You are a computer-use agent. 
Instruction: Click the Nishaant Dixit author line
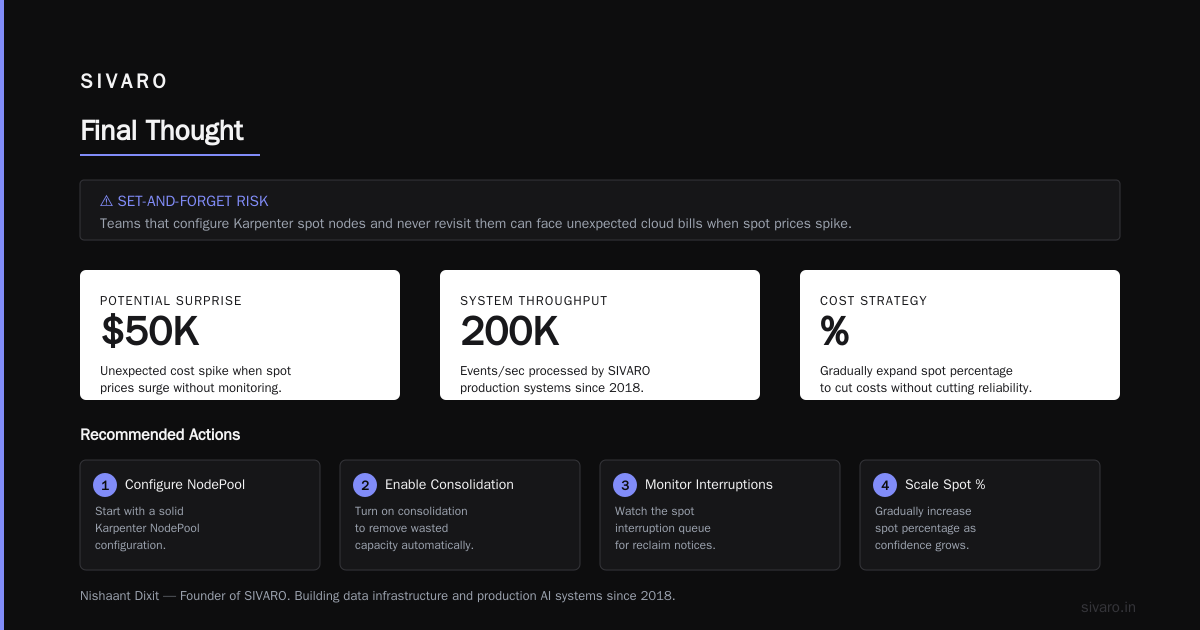(378, 596)
